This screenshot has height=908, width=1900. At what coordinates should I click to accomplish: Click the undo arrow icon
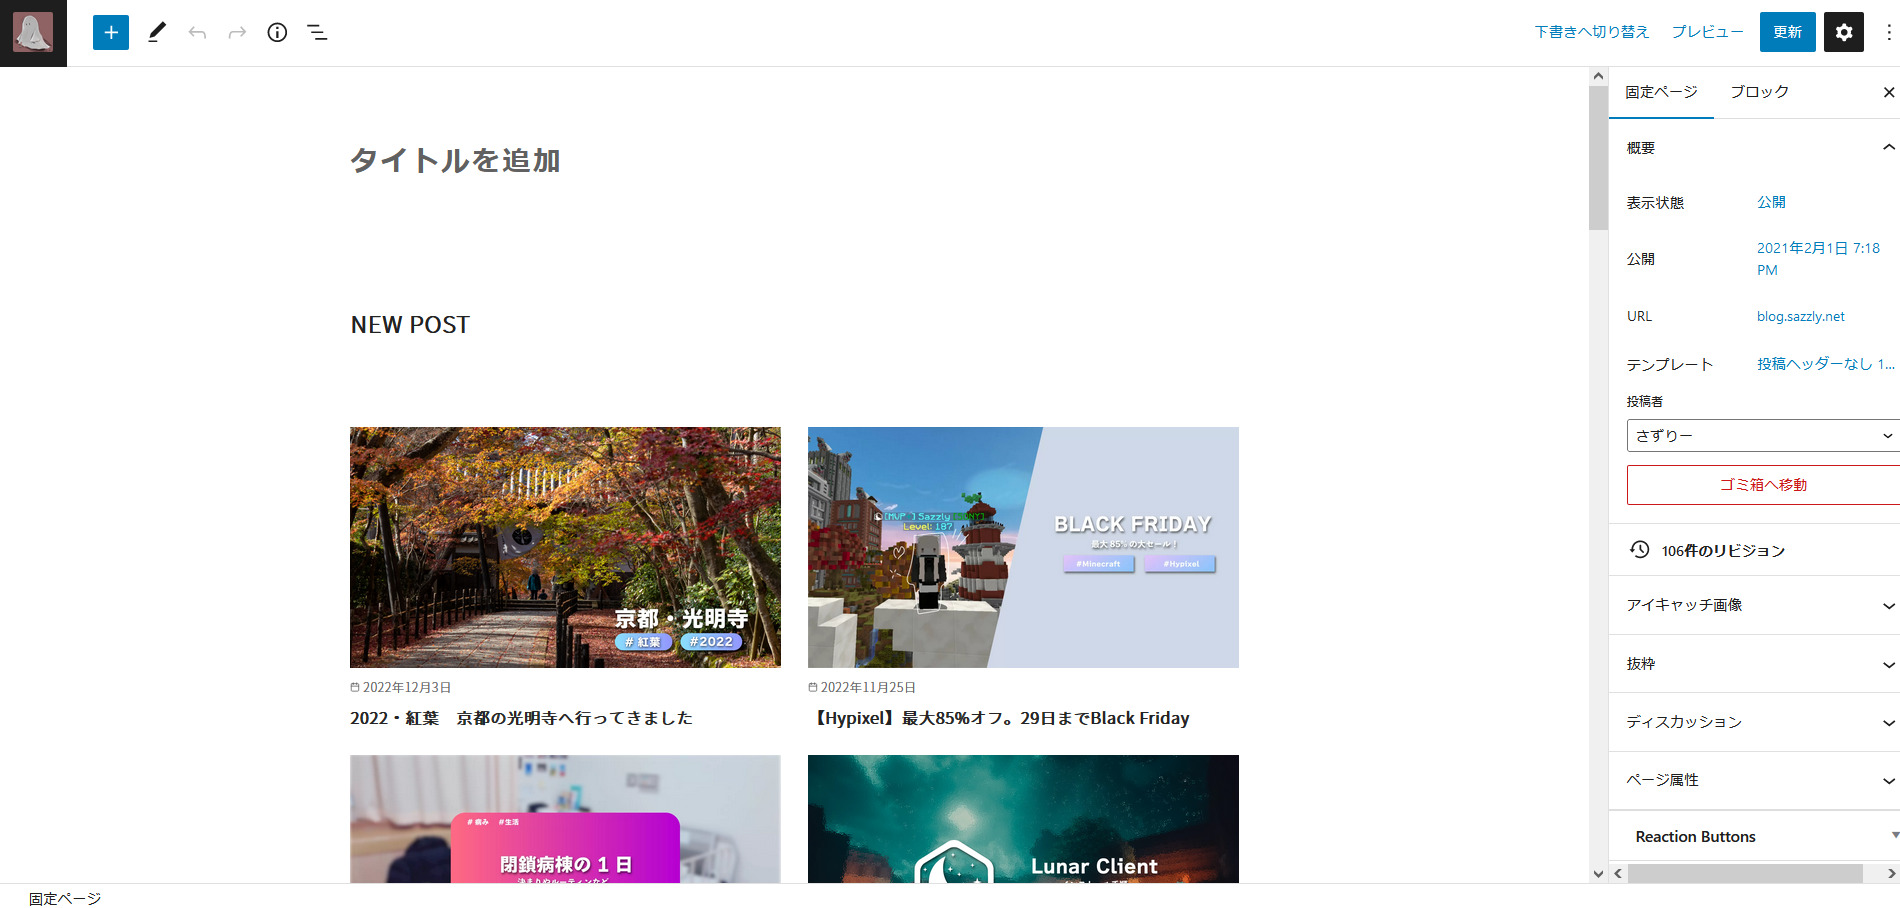point(197,33)
